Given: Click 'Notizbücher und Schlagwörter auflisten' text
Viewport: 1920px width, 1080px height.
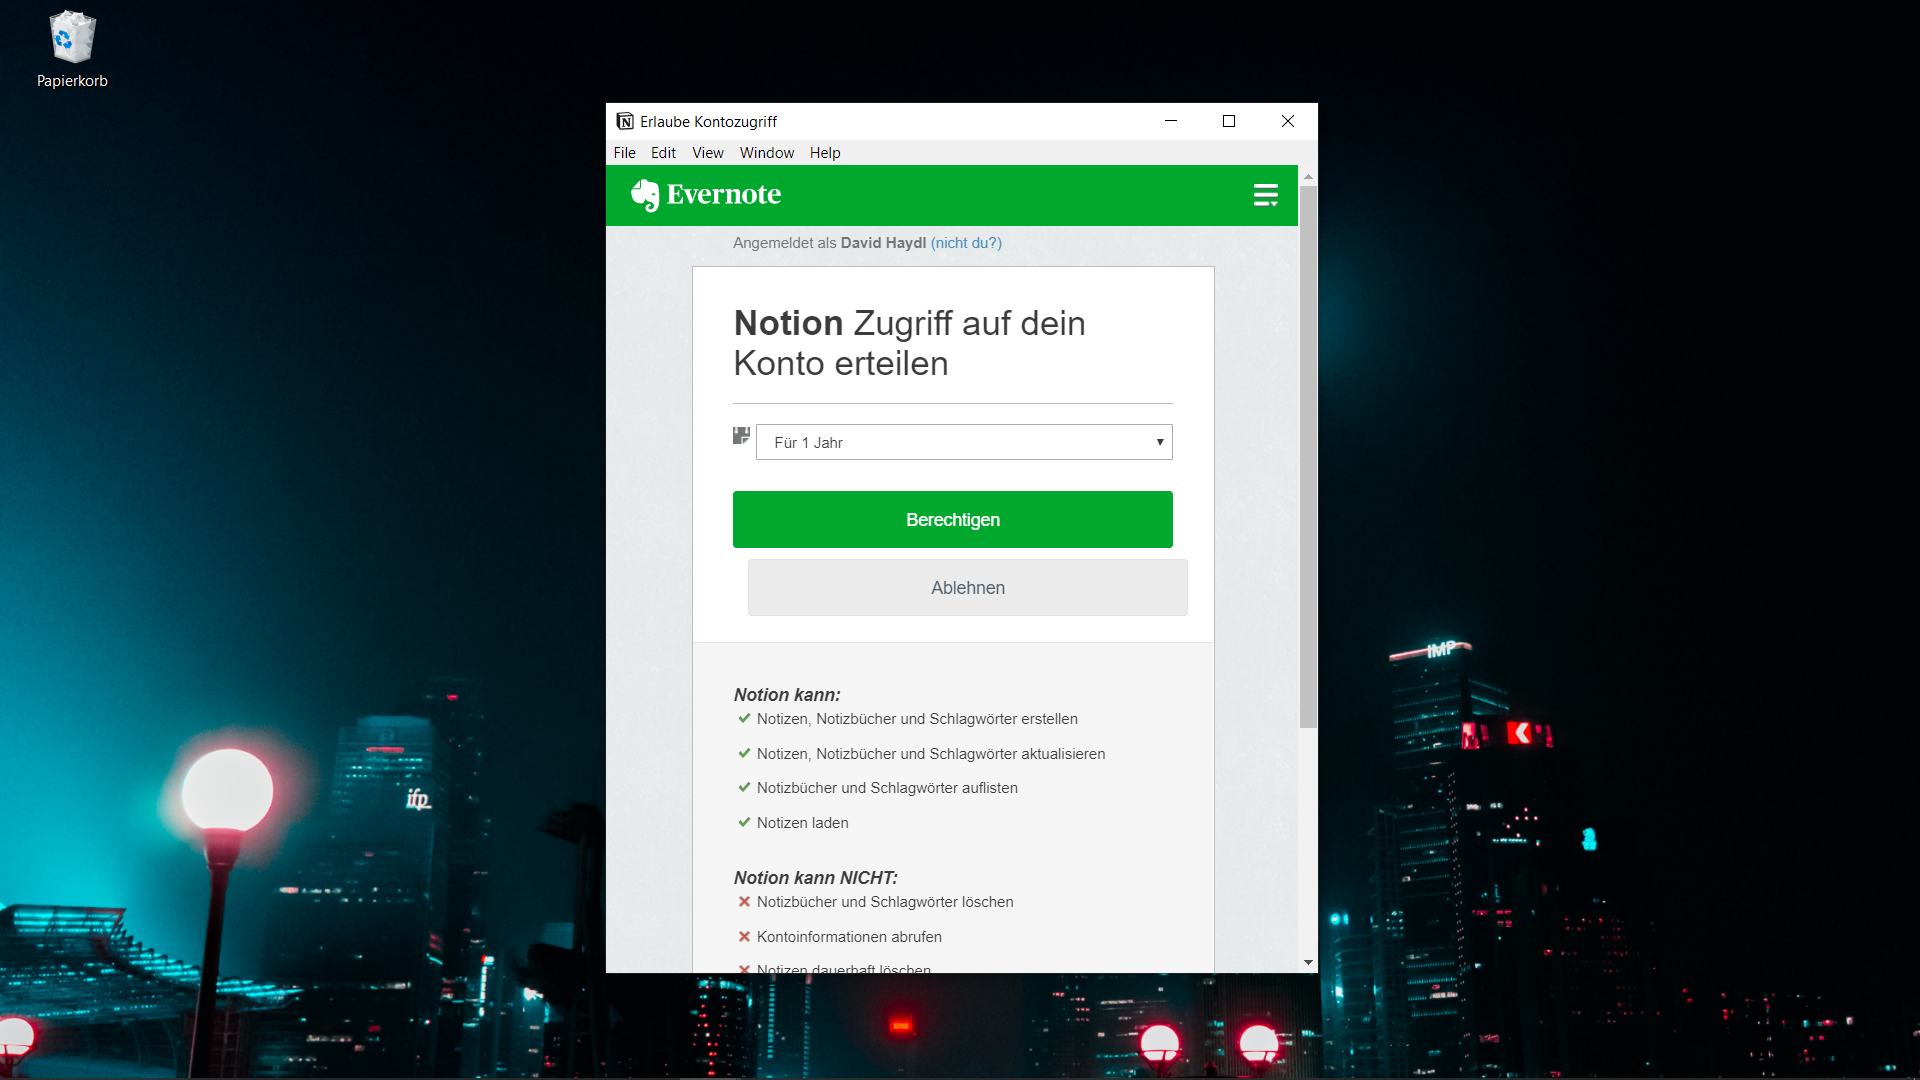Looking at the screenshot, I should click(x=887, y=788).
